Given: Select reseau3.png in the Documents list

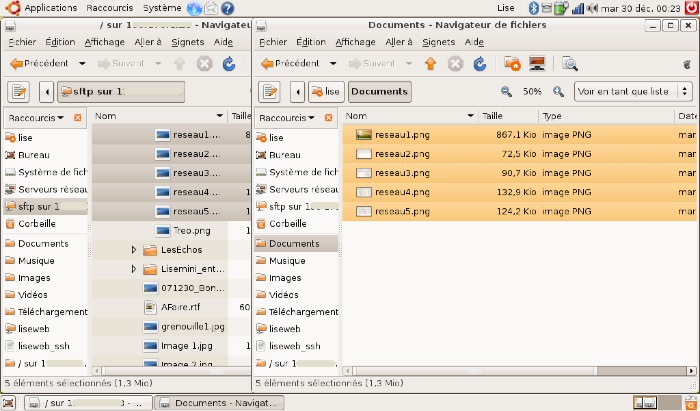Looking at the screenshot, I should [397, 173].
